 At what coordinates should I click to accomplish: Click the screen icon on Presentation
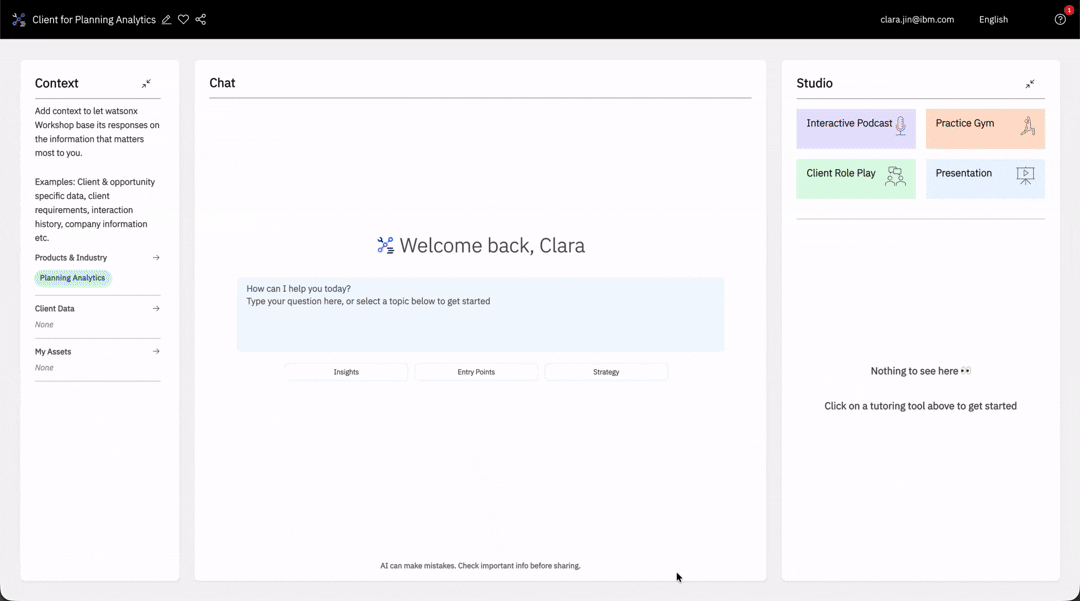(1026, 176)
